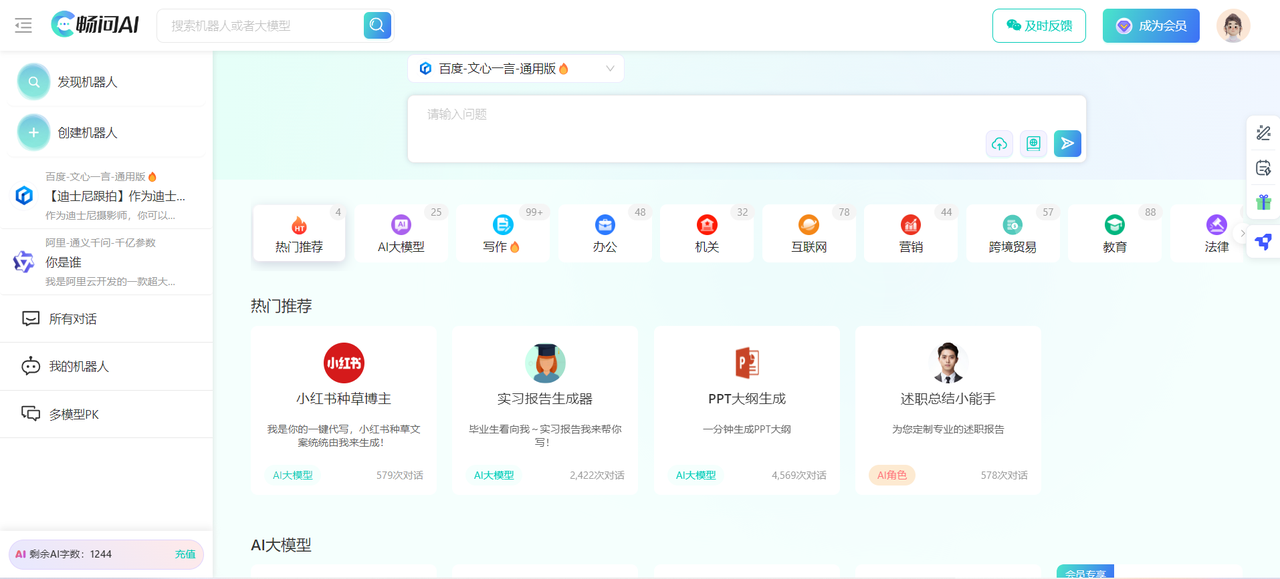Viewport: 1280px width, 579px height.
Task: Open the user avatar profile
Action: click(x=1232, y=26)
